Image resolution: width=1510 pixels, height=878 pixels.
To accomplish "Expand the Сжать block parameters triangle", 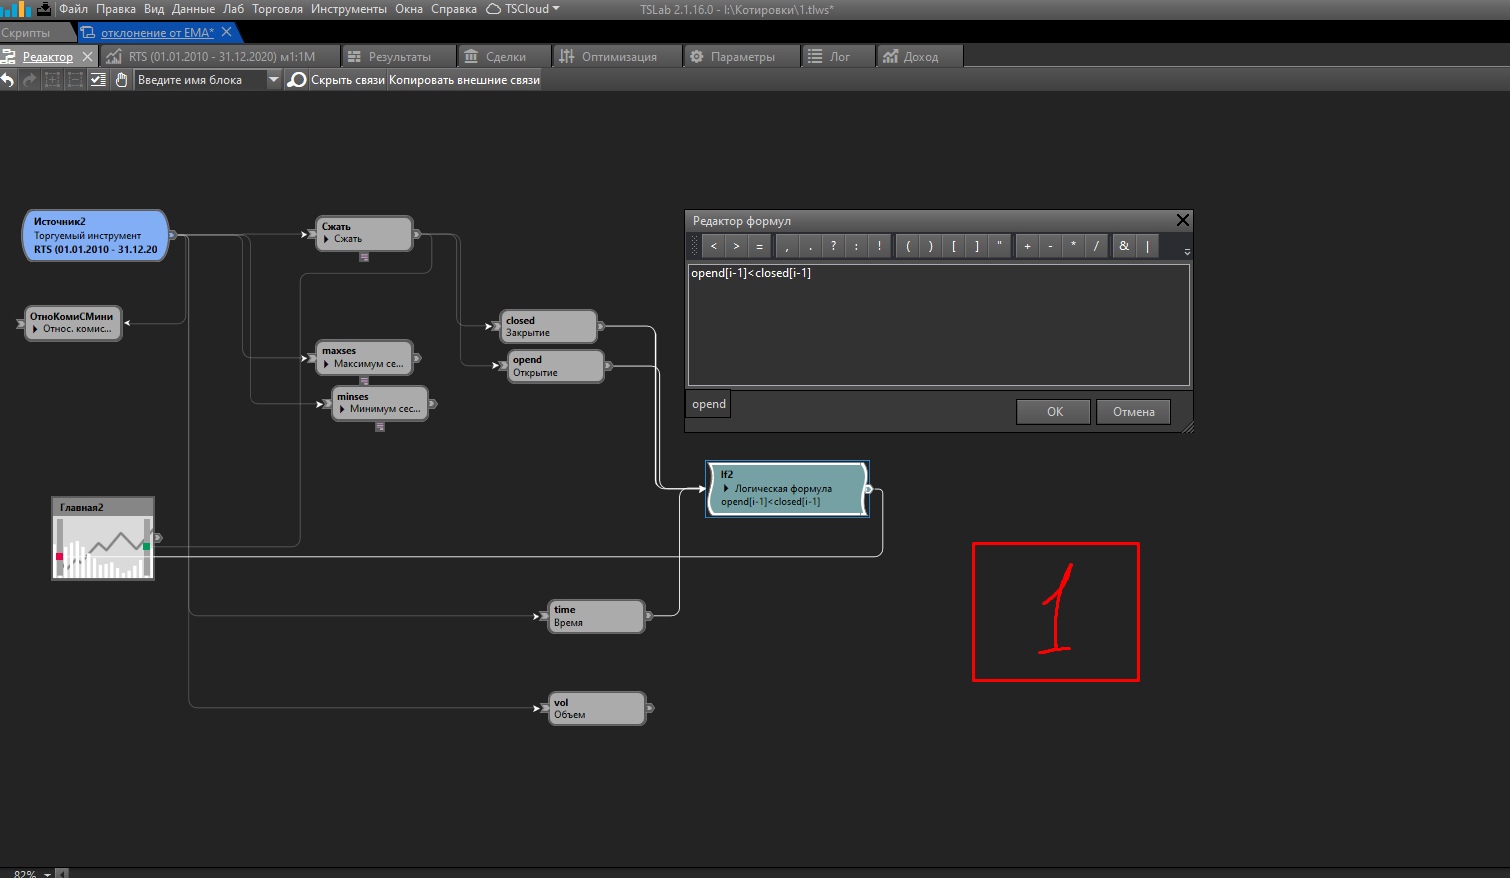I will click(326, 240).
